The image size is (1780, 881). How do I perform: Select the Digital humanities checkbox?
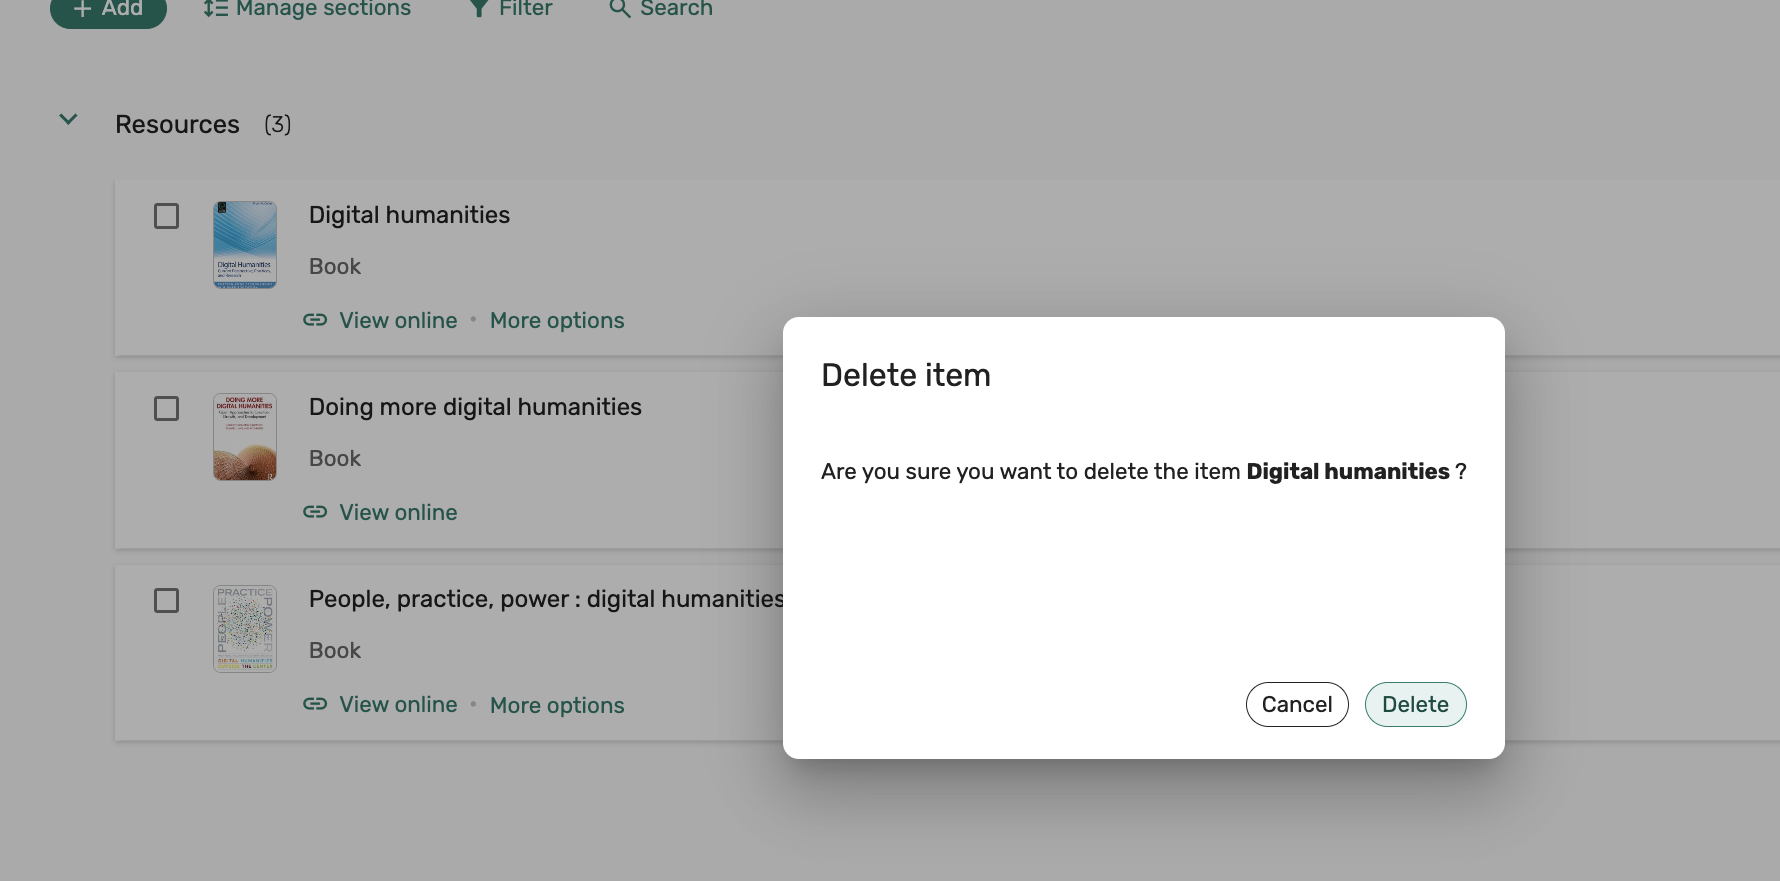[167, 216]
